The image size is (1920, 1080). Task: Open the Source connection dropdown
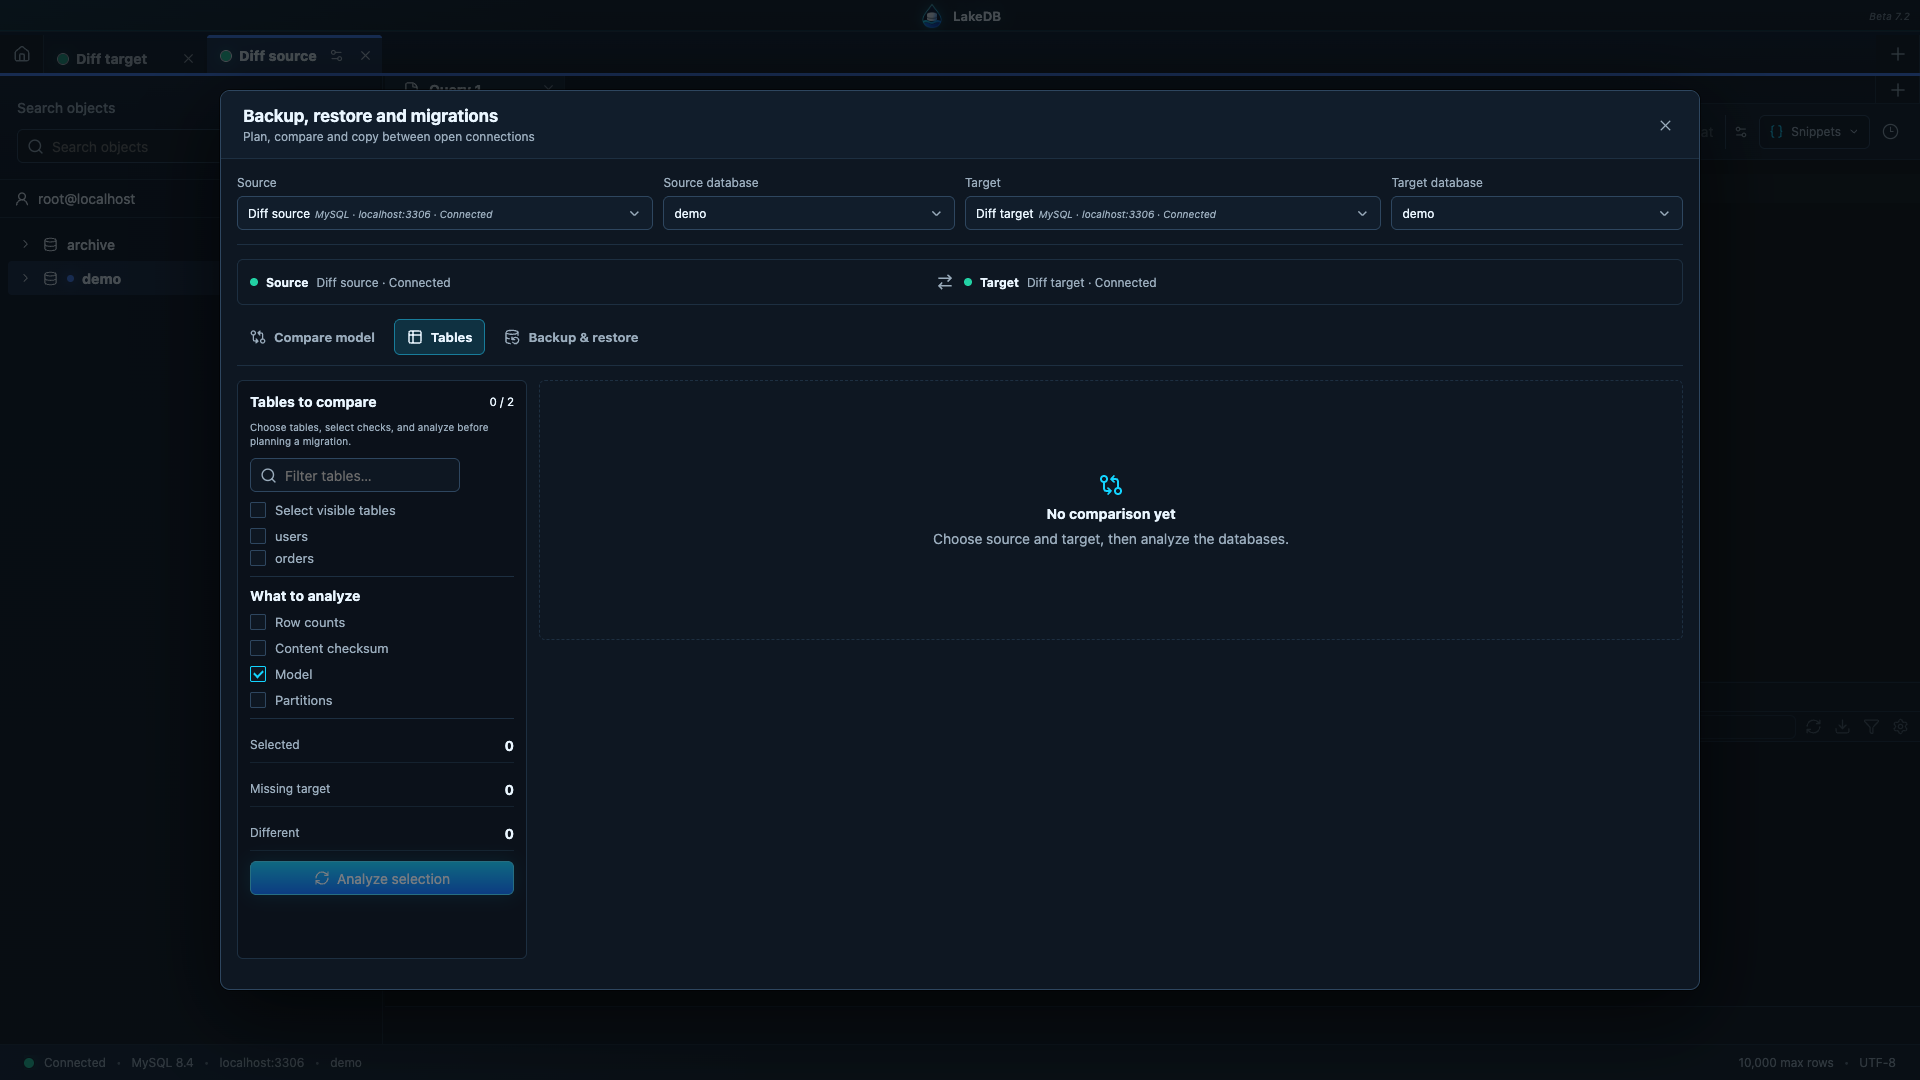444,213
